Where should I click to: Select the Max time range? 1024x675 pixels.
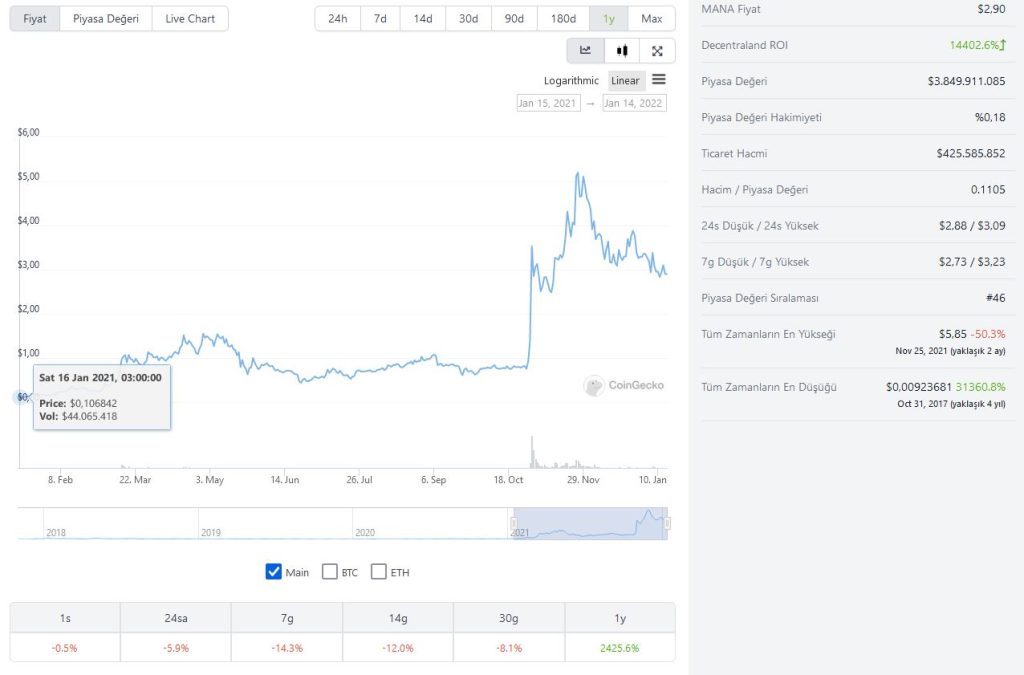point(652,18)
